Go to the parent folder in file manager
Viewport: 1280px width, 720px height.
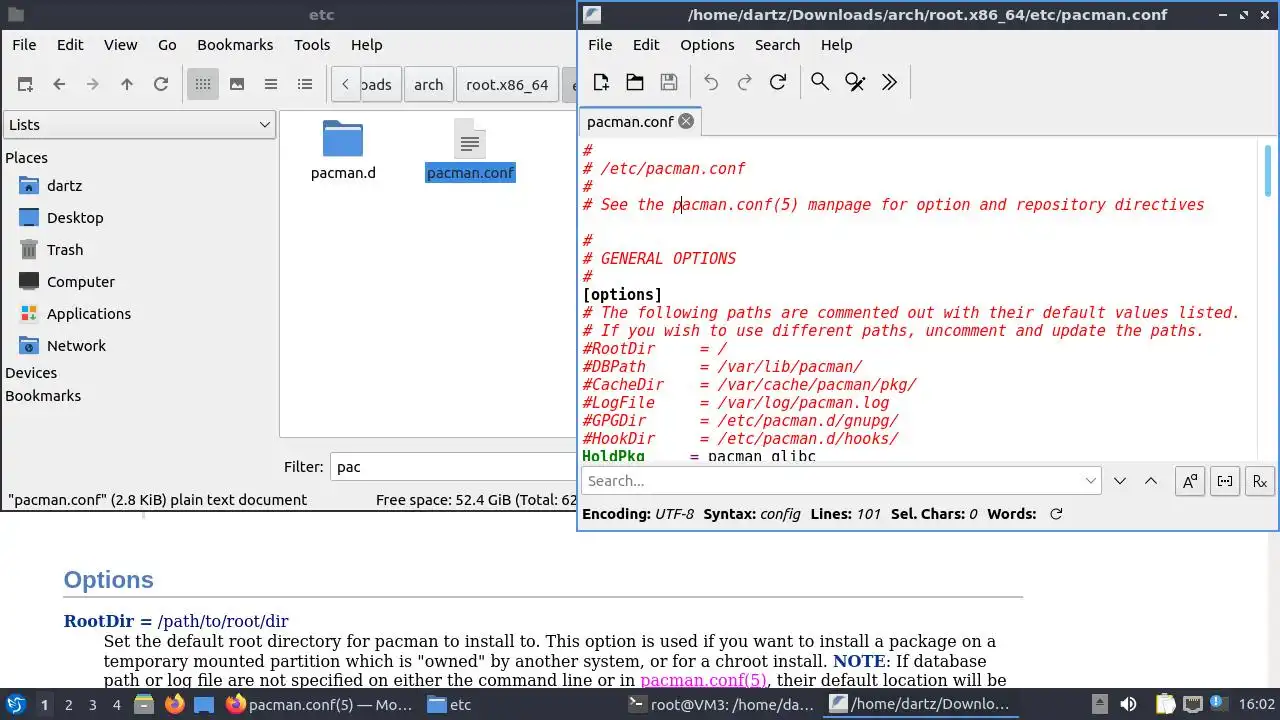click(x=127, y=85)
